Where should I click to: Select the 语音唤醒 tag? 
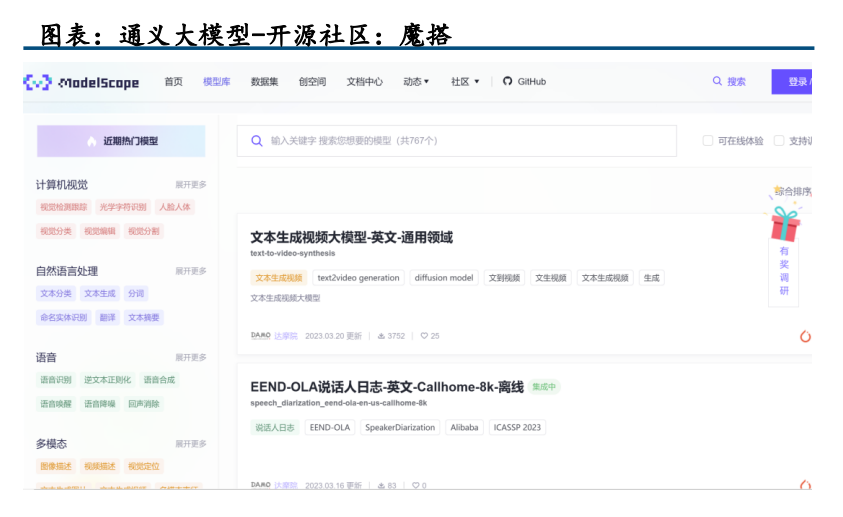click(56, 404)
